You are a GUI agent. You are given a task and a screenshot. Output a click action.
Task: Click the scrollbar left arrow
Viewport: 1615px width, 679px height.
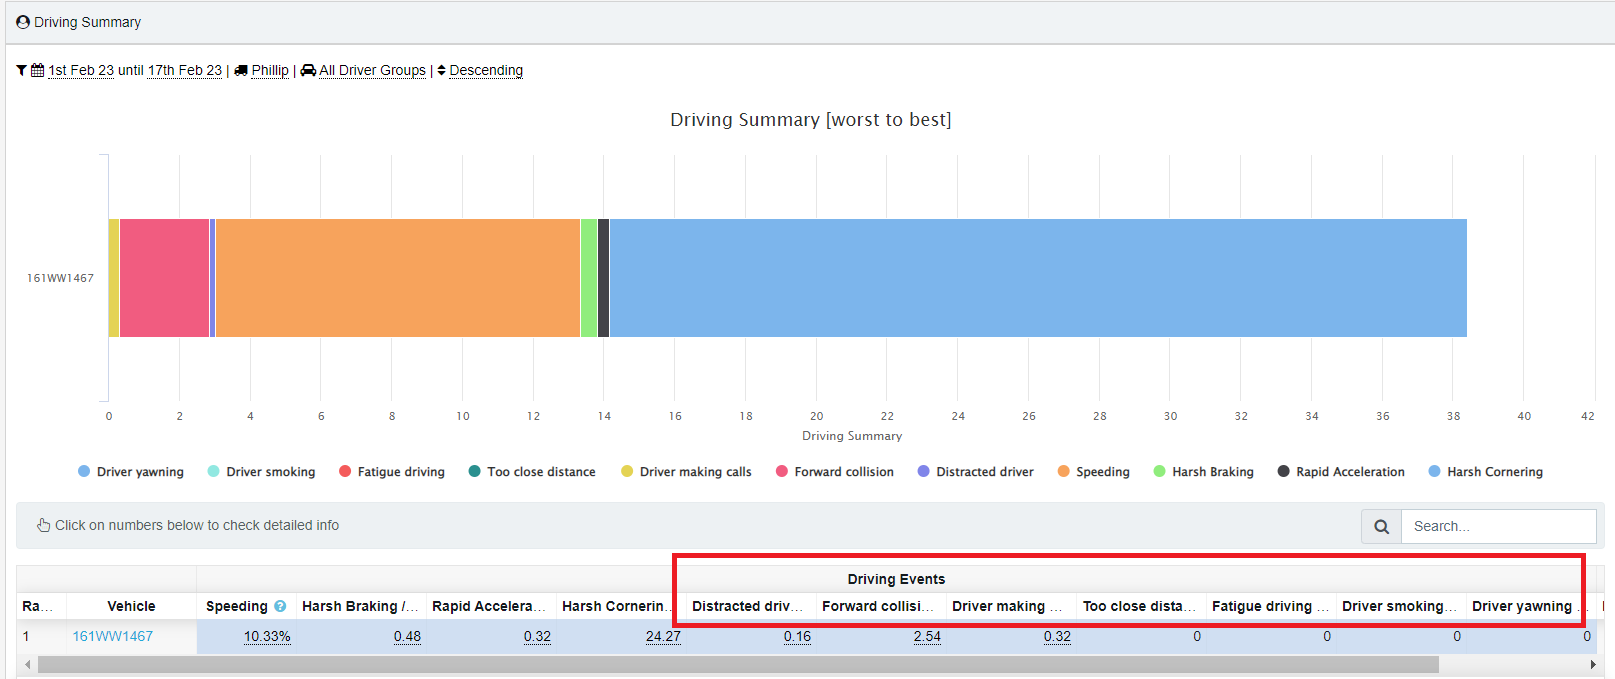pos(27,664)
